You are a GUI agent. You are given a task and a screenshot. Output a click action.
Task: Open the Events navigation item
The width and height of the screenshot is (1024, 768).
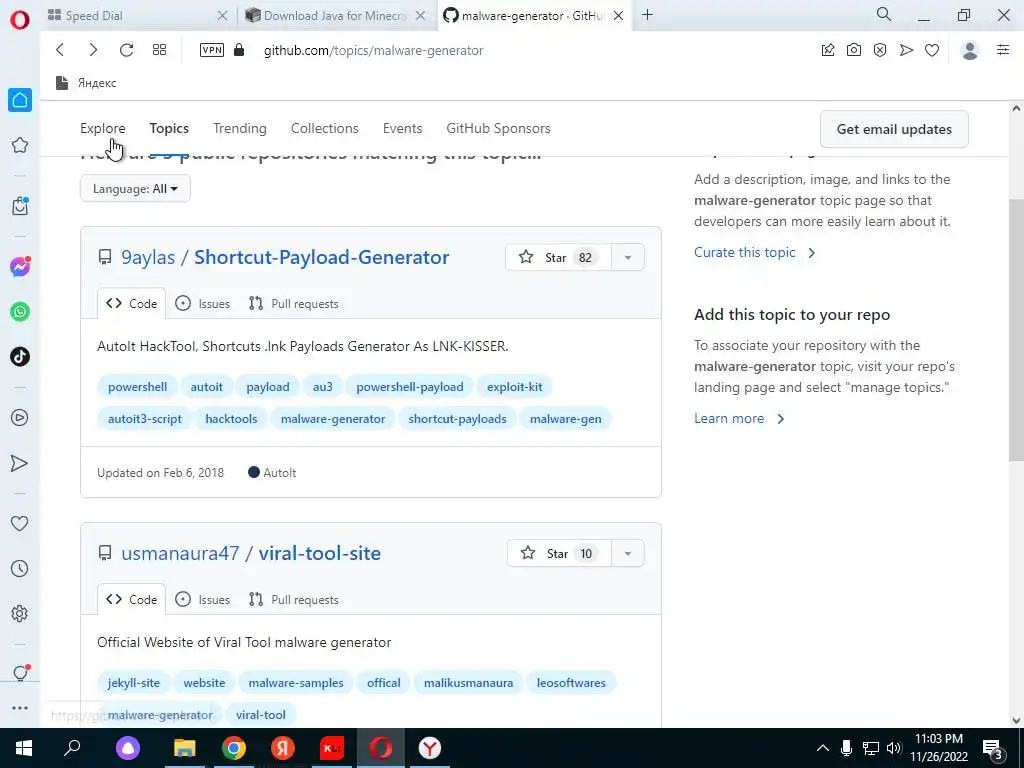coord(402,129)
